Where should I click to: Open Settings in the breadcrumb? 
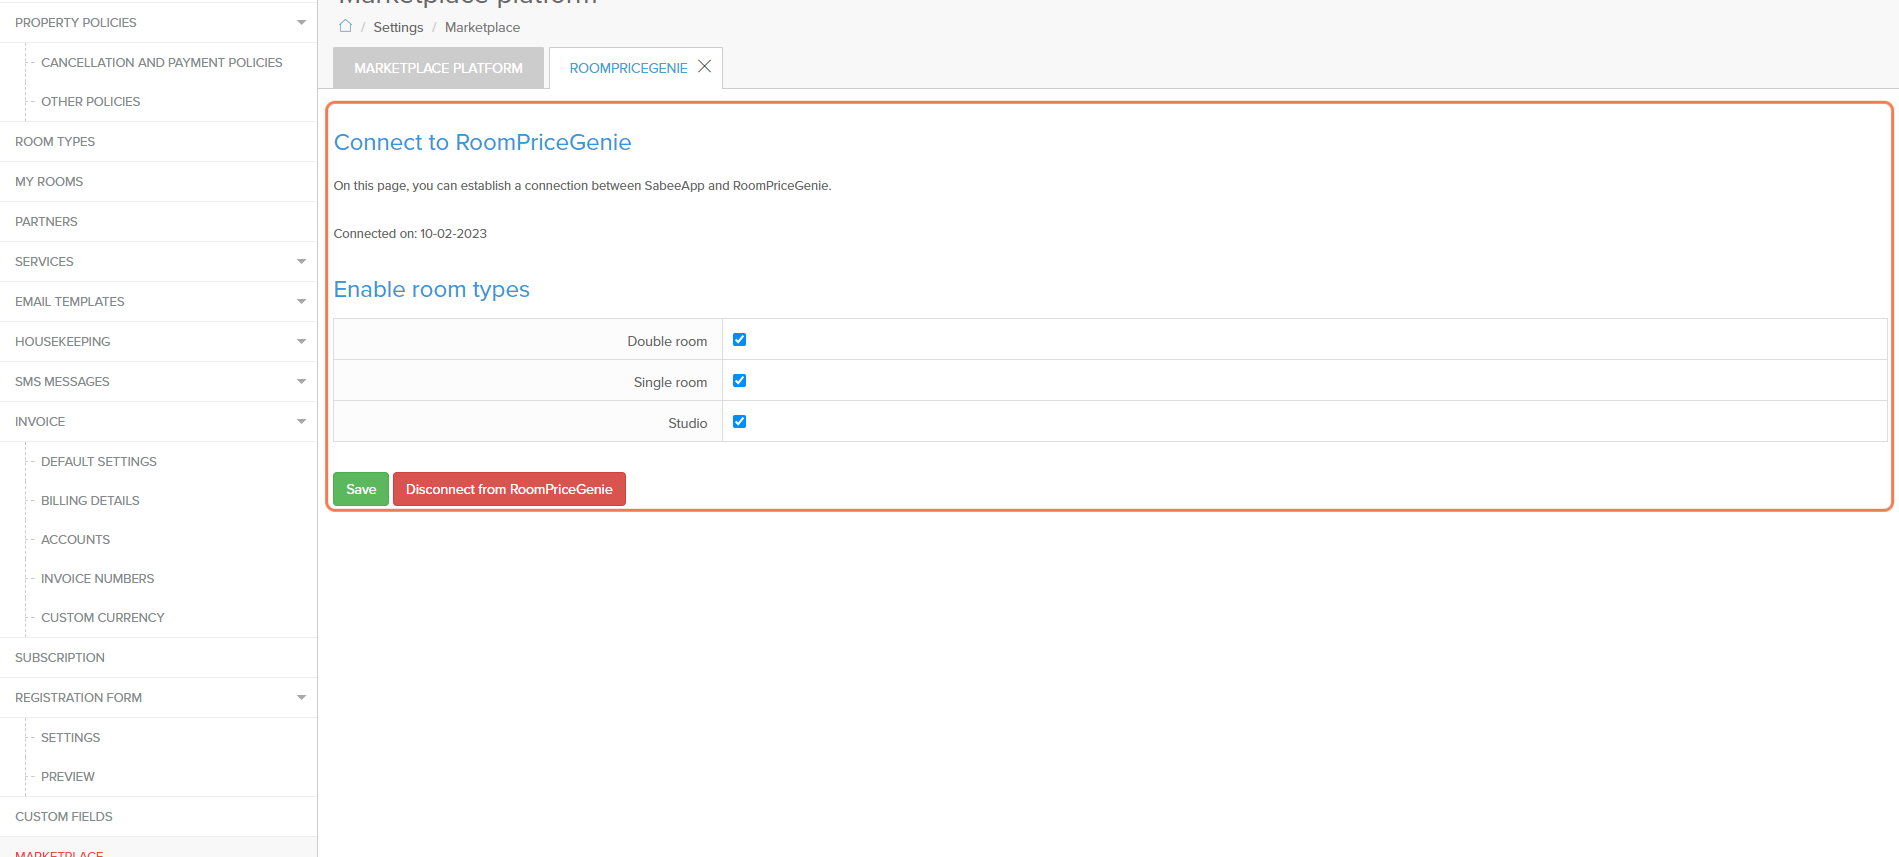tap(398, 27)
